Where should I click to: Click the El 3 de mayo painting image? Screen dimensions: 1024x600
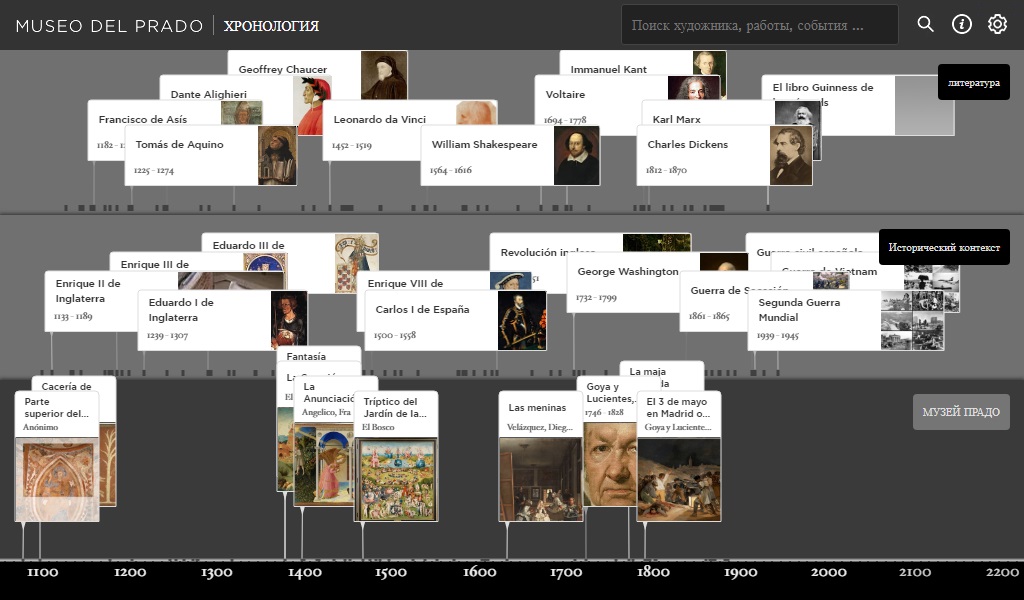(x=679, y=479)
